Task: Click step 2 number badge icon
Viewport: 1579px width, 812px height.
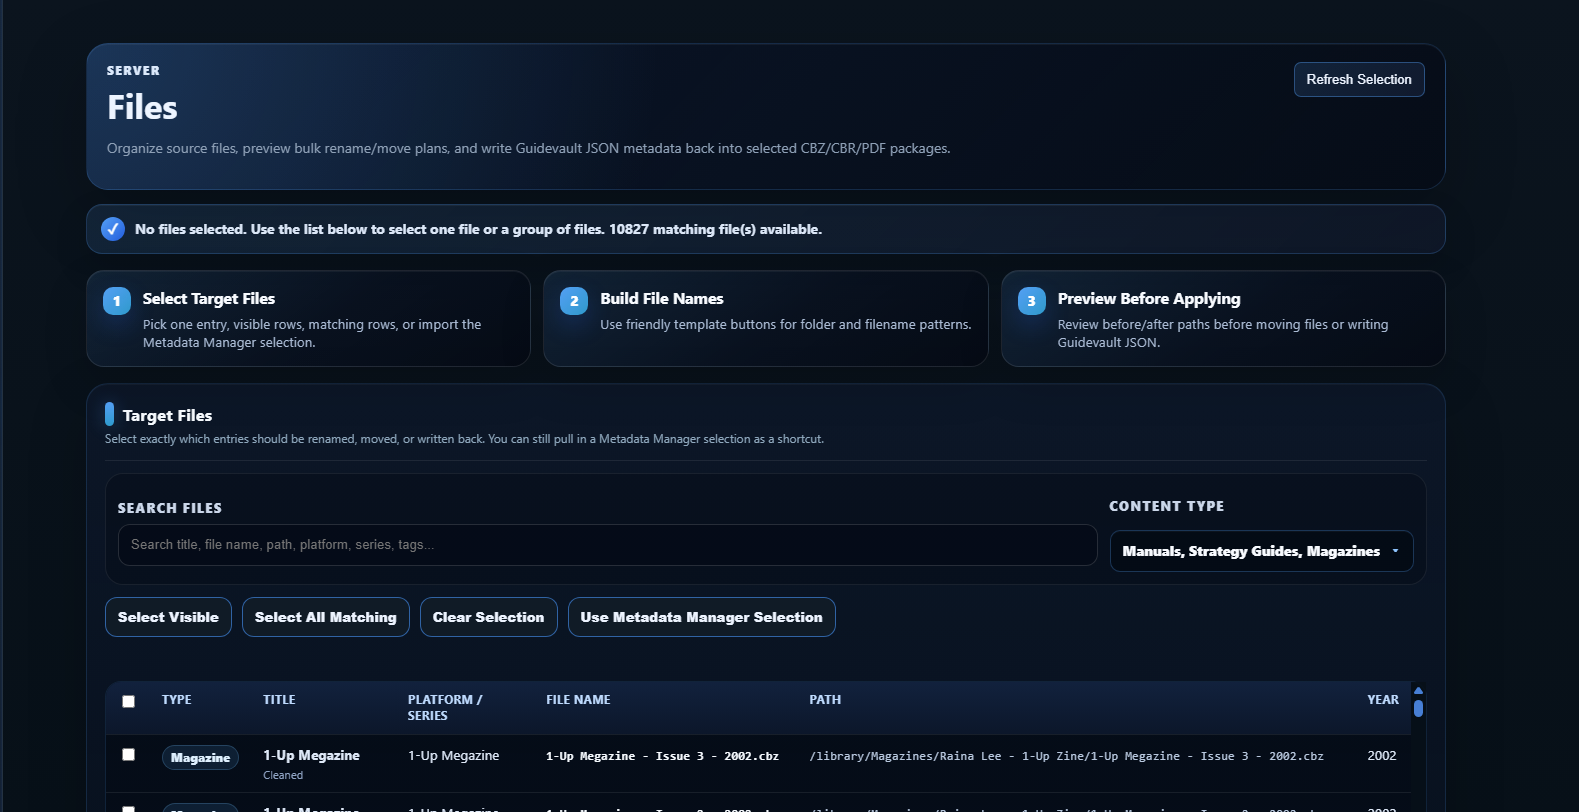Action: [574, 301]
